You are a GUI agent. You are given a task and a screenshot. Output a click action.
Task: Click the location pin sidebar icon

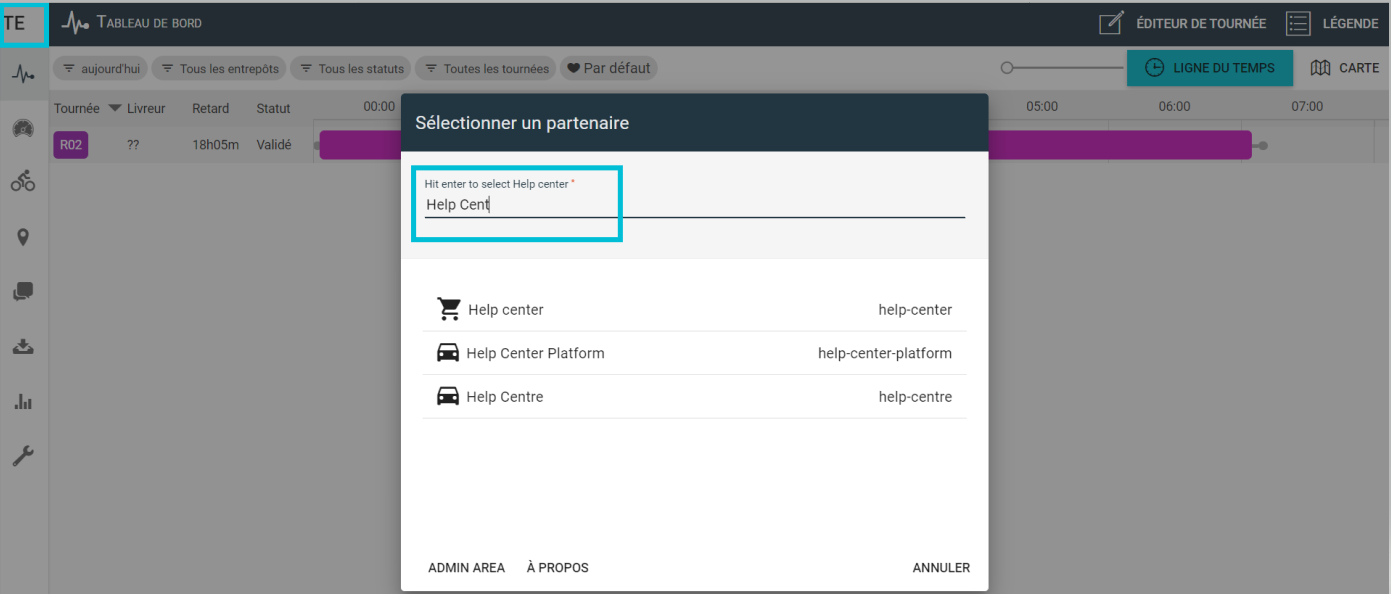[x=23, y=237]
